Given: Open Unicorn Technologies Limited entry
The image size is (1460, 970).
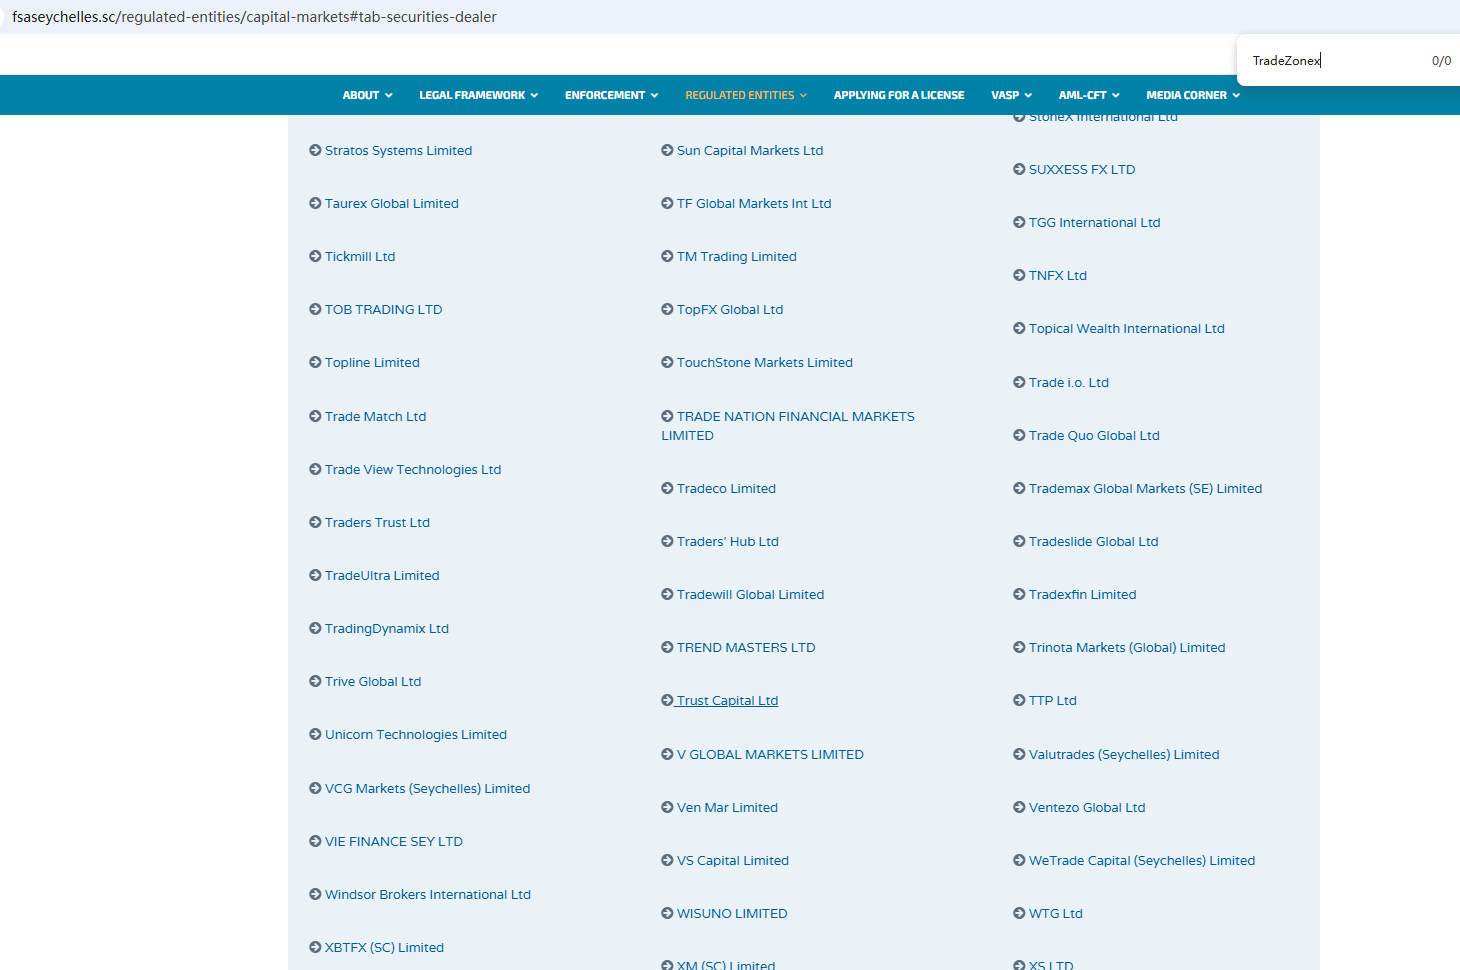Looking at the screenshot, I should (x=416, y=734).
